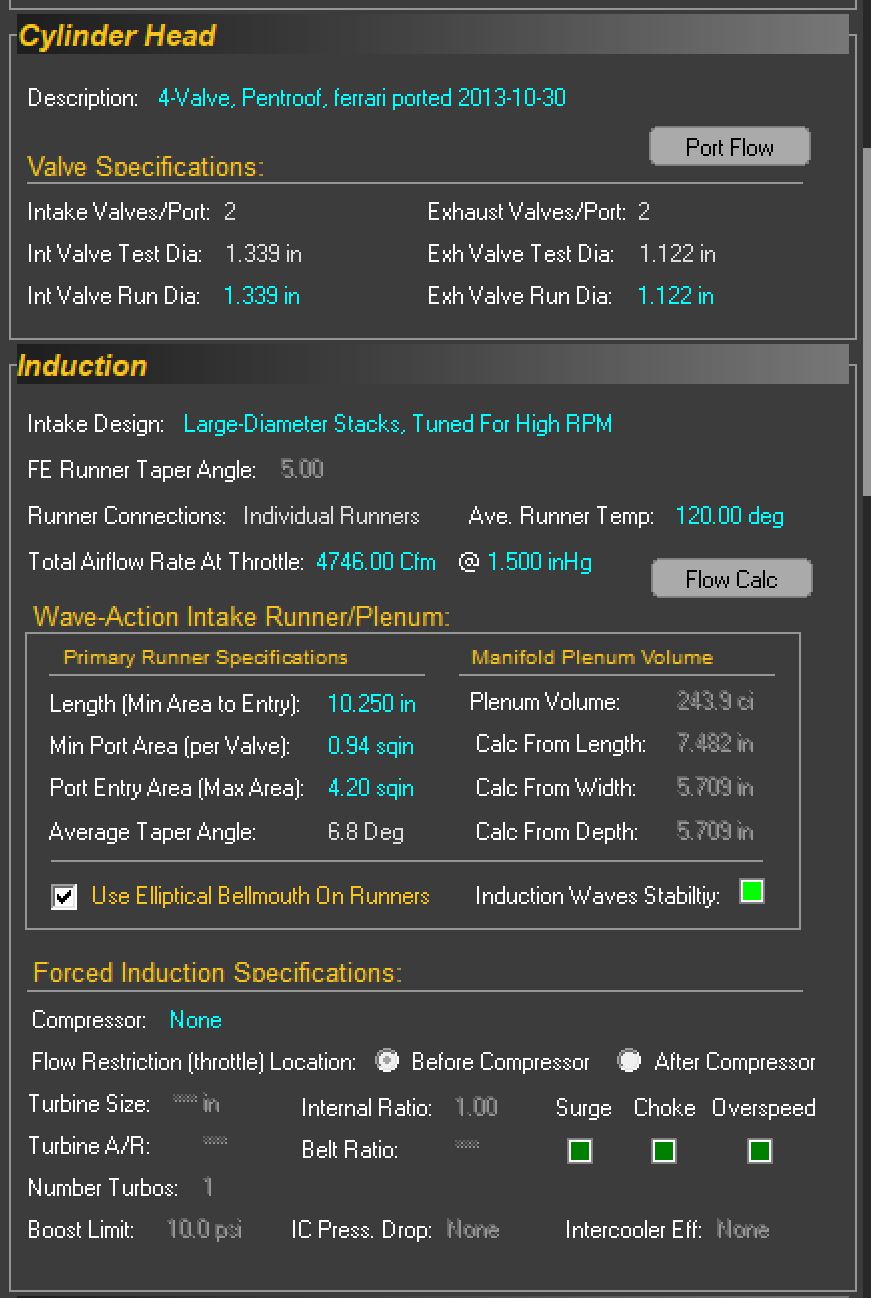Click the Port Flow button
871x1298 pixels.
(729, 147)
